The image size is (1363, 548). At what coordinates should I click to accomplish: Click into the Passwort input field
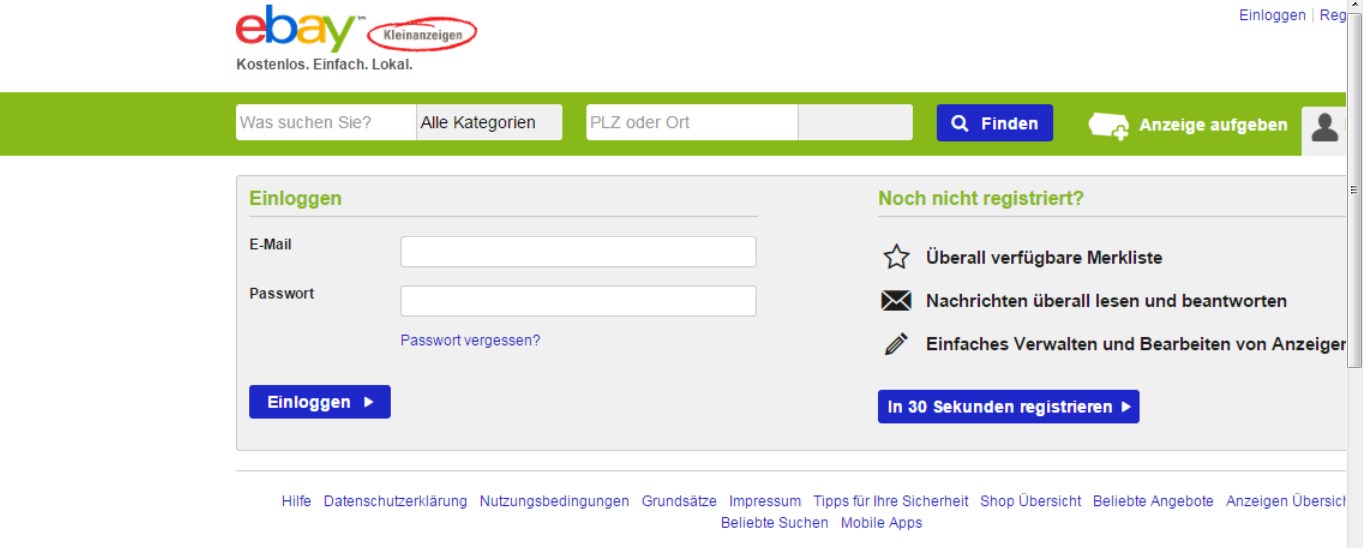578,301
